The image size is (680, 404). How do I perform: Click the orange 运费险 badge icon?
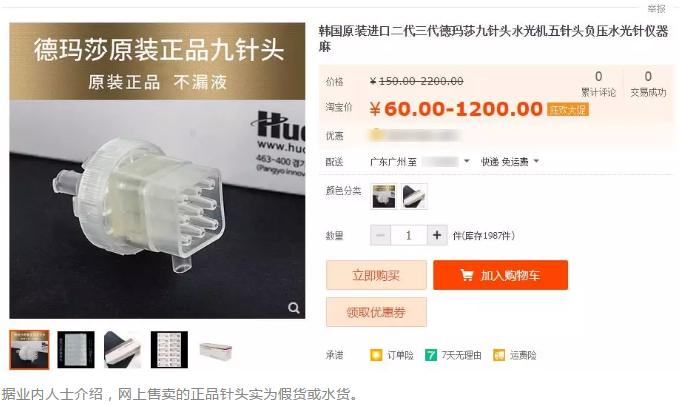(499, 355)
